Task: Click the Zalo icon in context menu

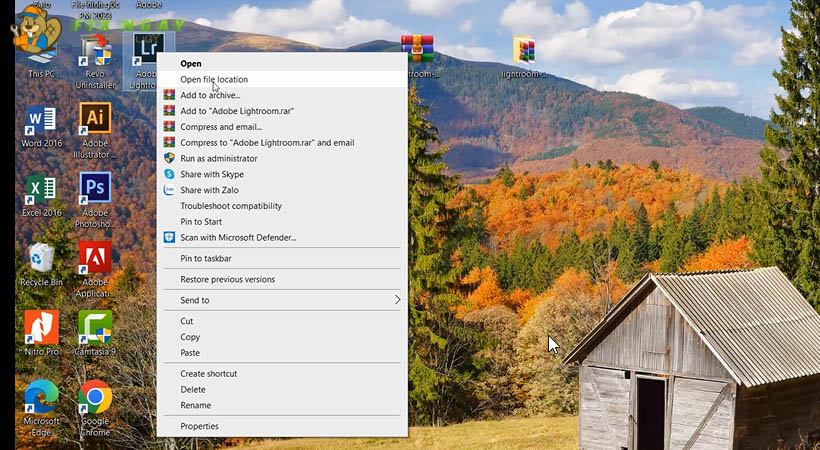Action: (169, 190)
